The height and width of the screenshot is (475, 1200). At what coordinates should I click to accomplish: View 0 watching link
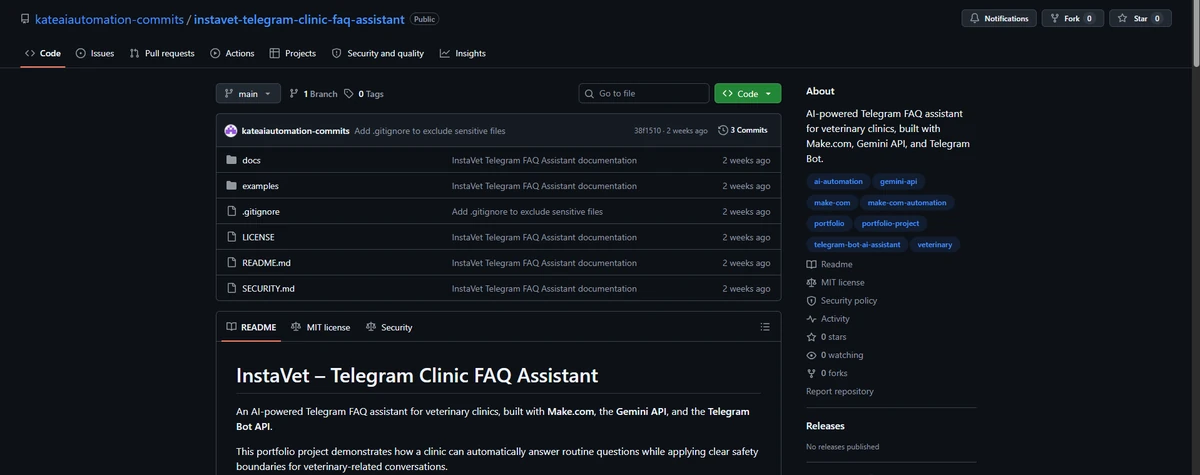pyautogui.click(x=835, y=355)
